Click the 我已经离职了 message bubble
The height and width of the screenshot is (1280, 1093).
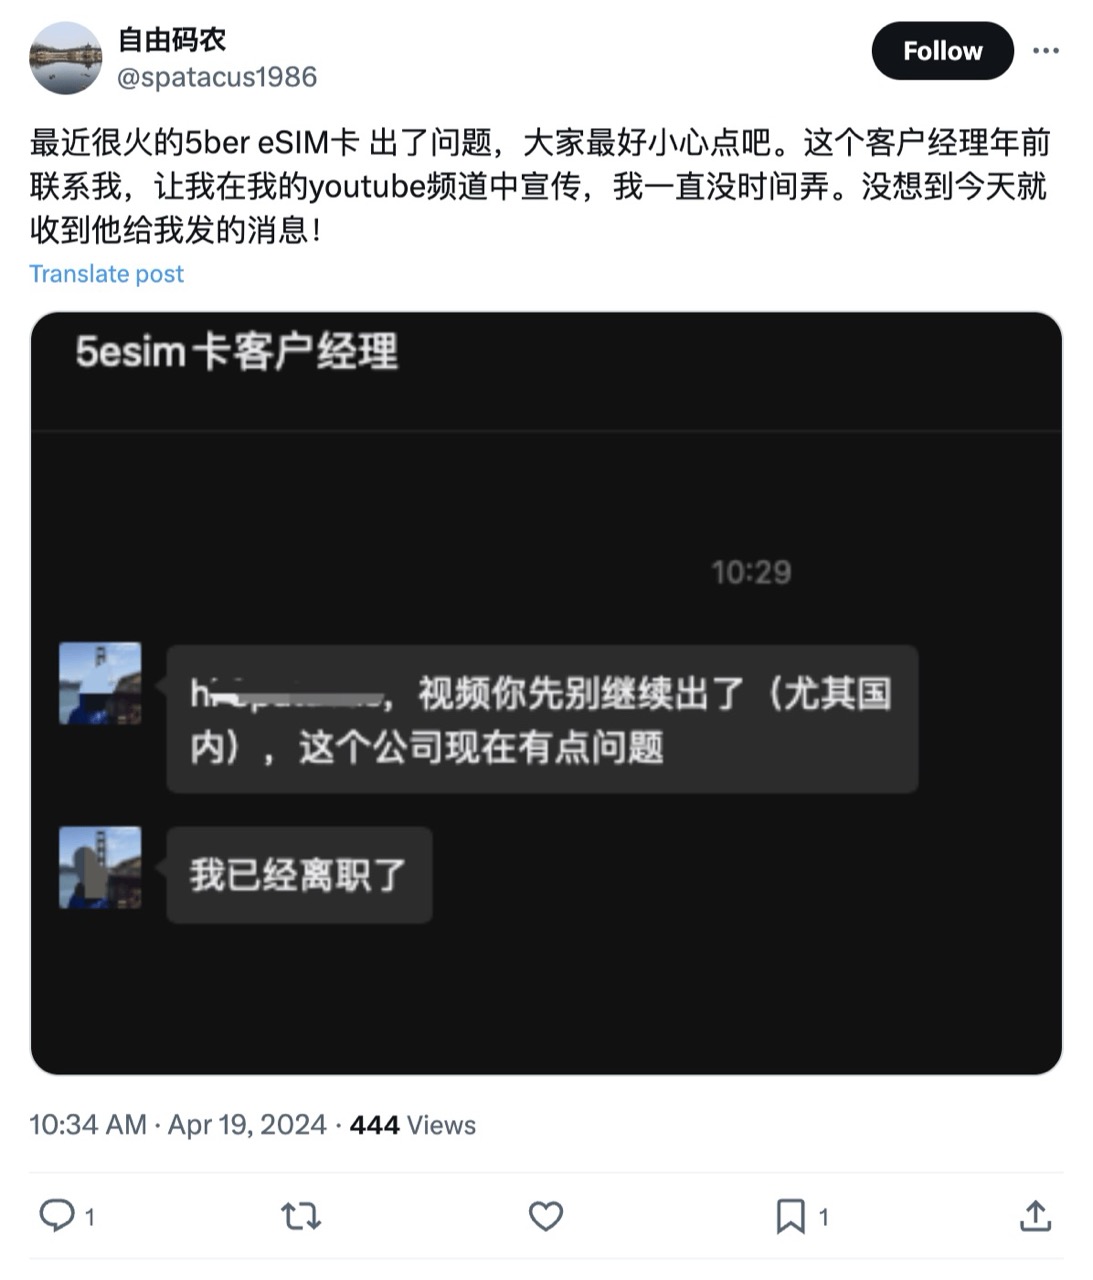click(x=299, y=875)
